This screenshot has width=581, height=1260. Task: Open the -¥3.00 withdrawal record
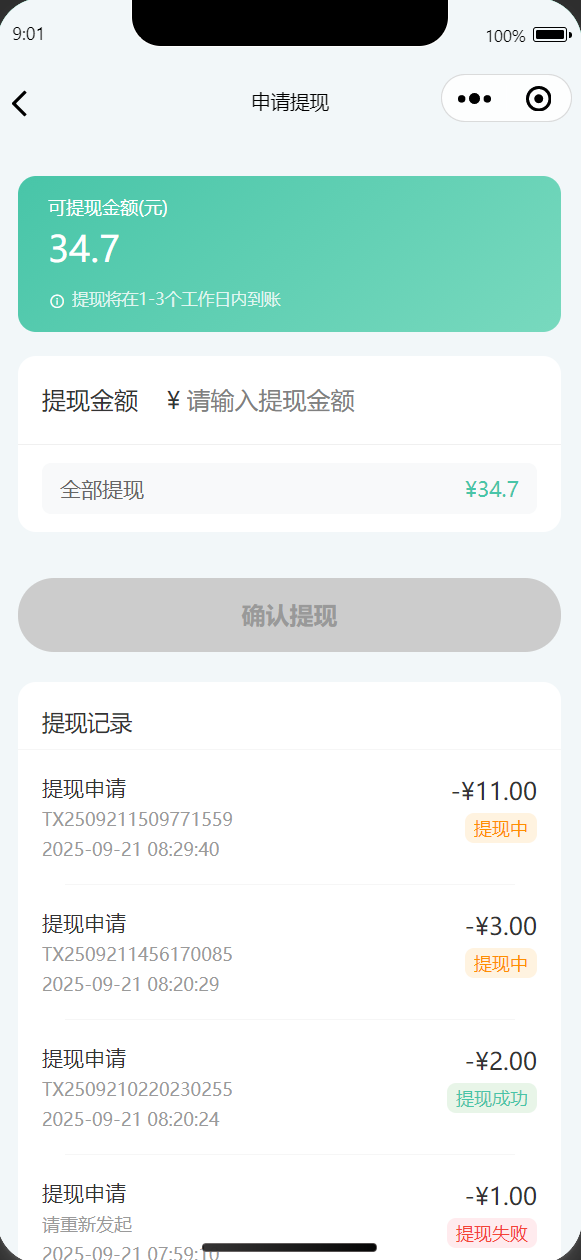pyautogui.click(x=289, y=953)
